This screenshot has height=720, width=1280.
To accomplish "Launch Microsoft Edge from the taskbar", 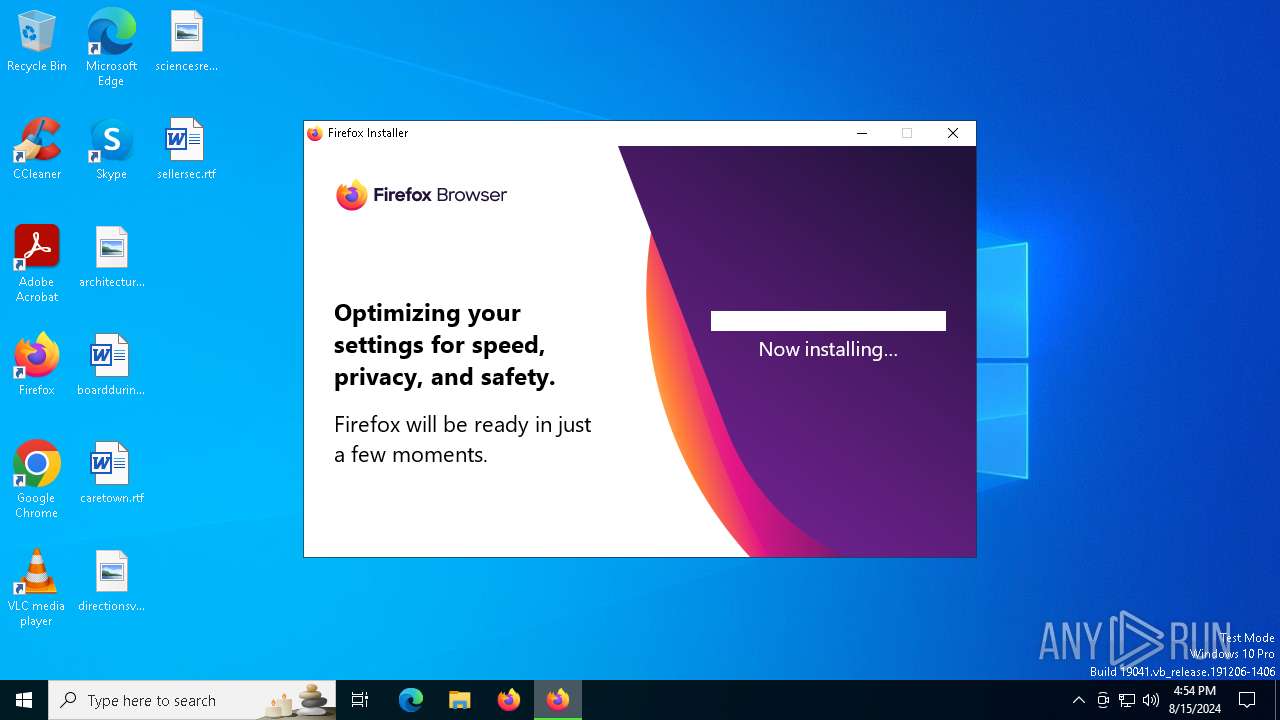I will pos(411,700).
